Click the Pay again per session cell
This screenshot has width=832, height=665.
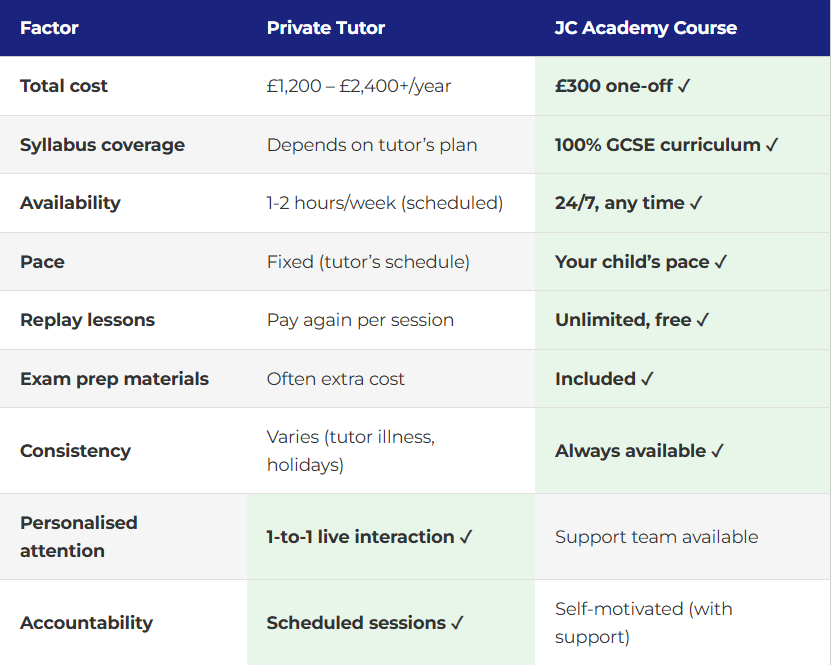tap(360, 320)
